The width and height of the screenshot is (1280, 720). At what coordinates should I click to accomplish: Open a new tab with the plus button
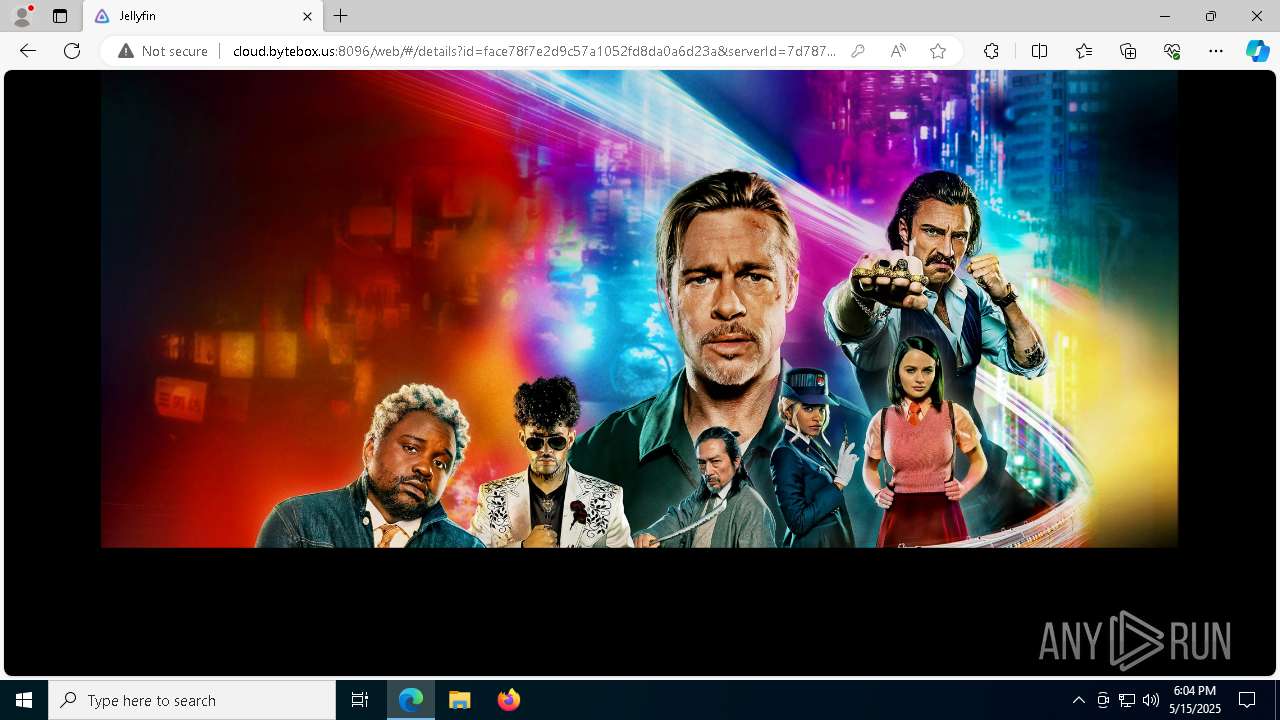click(x=341, y=16)
